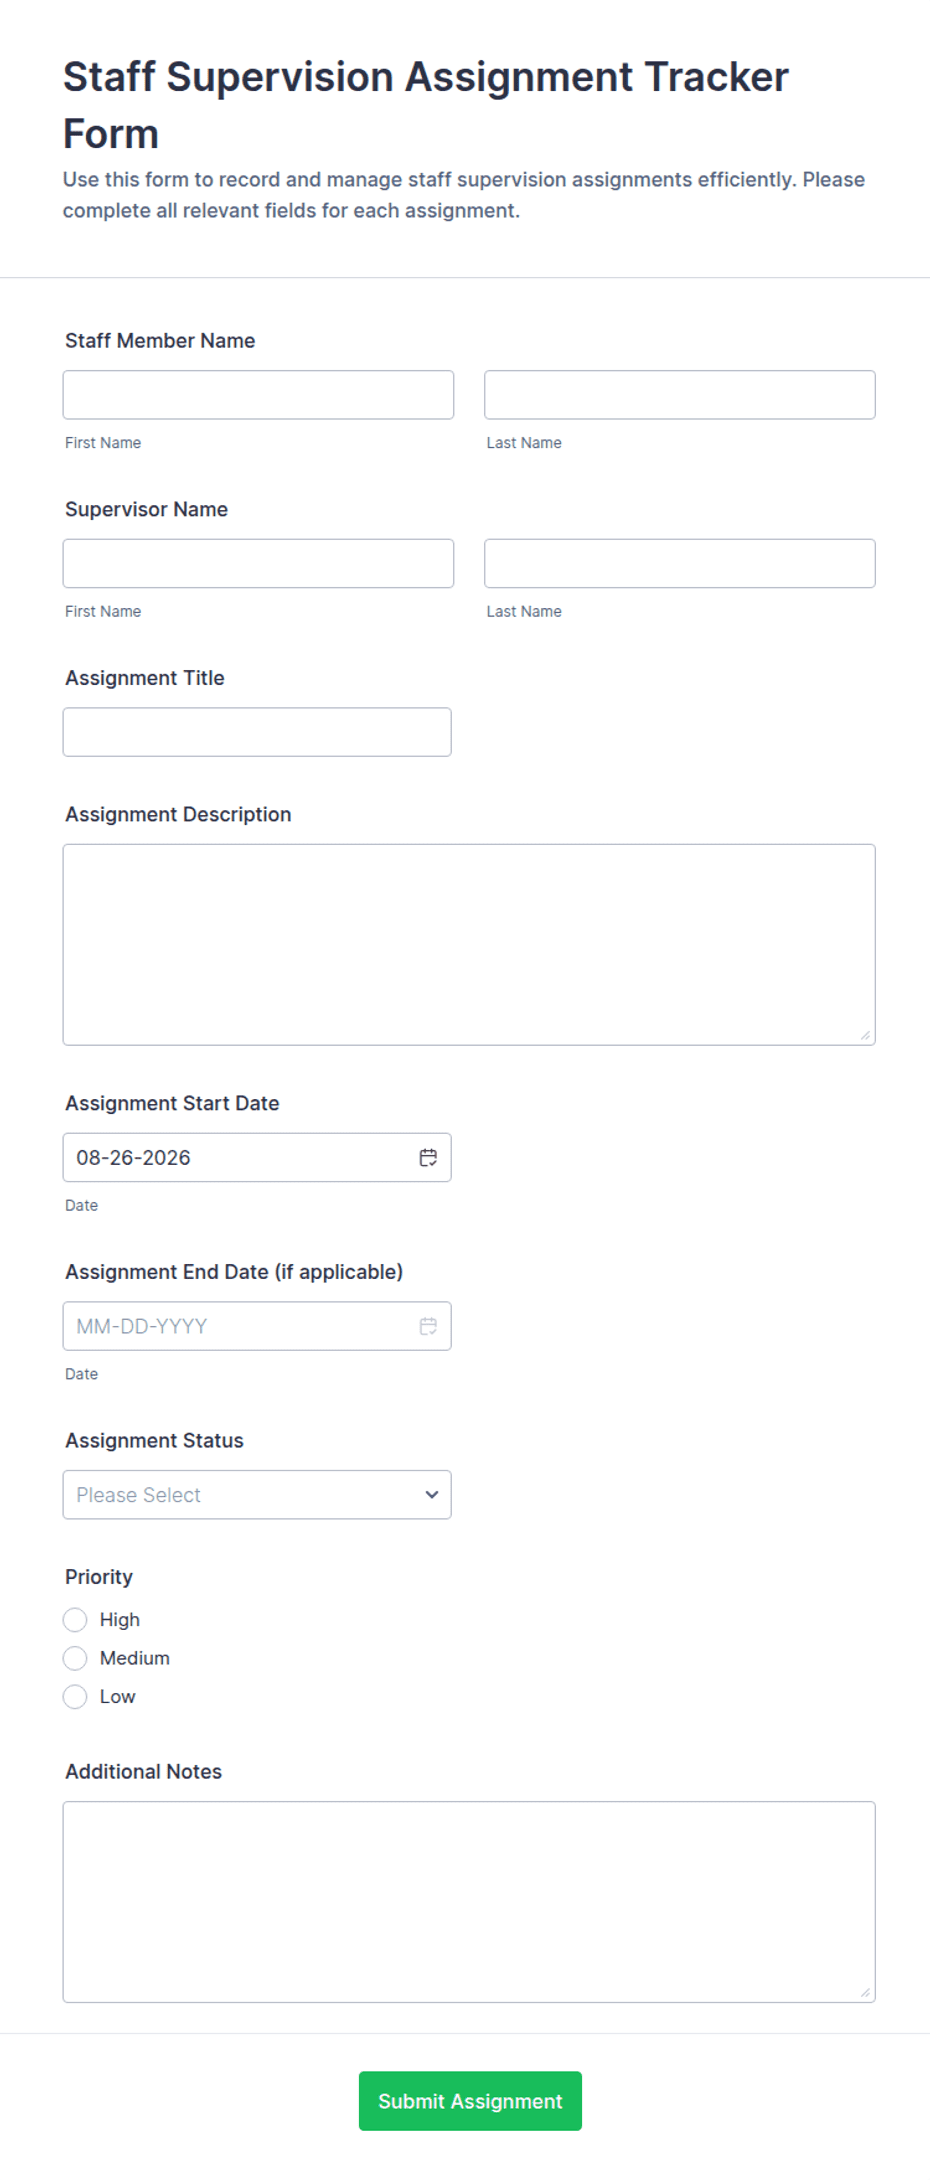The height and width of the screenshot is (2180, 930).
Task: Place cursor in Additional Notes textarea
Action: (469, 1902)
